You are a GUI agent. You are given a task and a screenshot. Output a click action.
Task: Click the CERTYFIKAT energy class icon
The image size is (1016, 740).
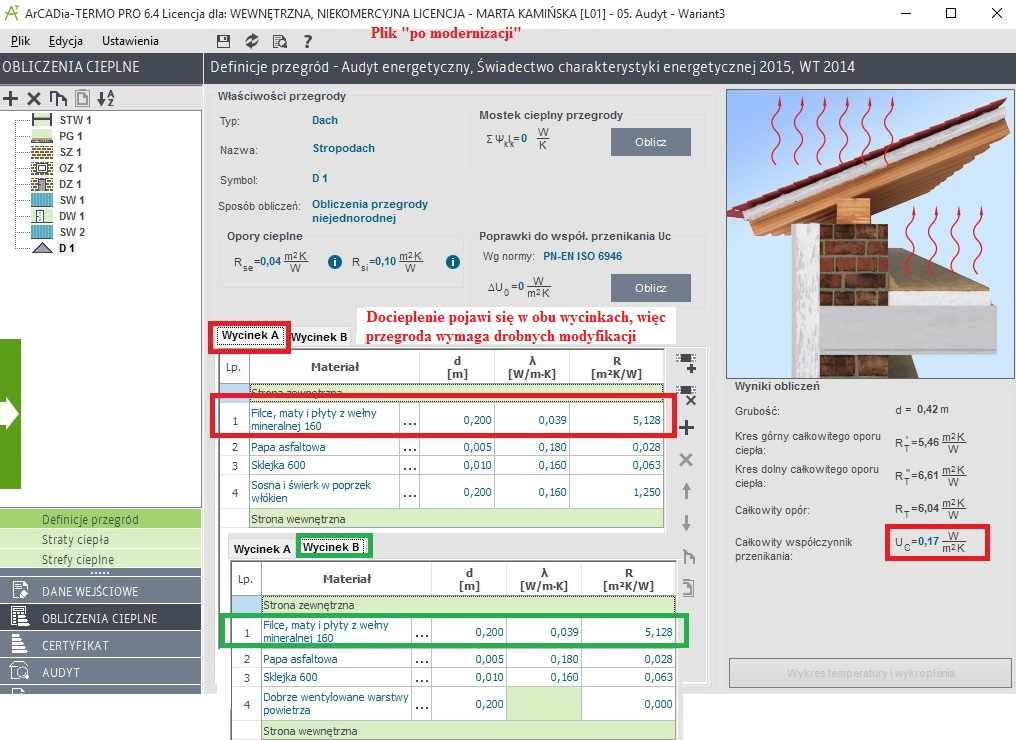click(x=20, y=644)
